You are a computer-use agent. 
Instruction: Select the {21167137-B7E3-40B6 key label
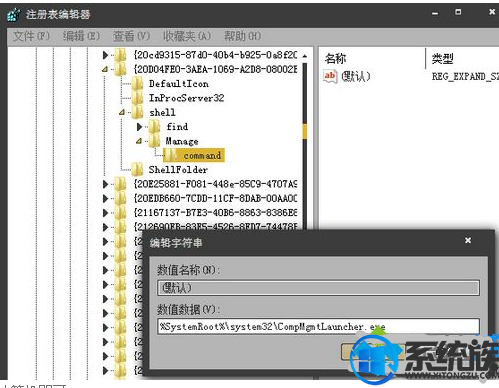pyautogui.click(x=215, y=213)
